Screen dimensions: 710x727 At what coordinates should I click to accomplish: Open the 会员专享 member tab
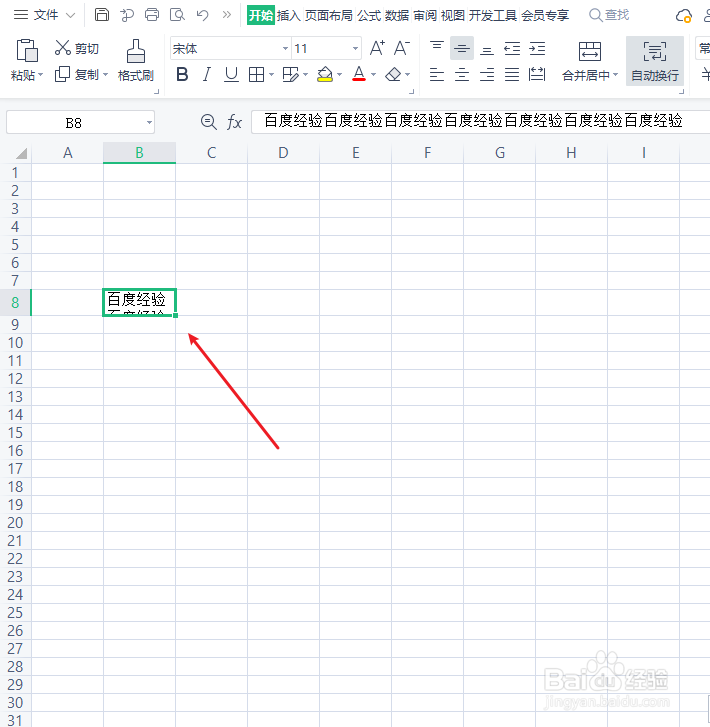(545, 15)
